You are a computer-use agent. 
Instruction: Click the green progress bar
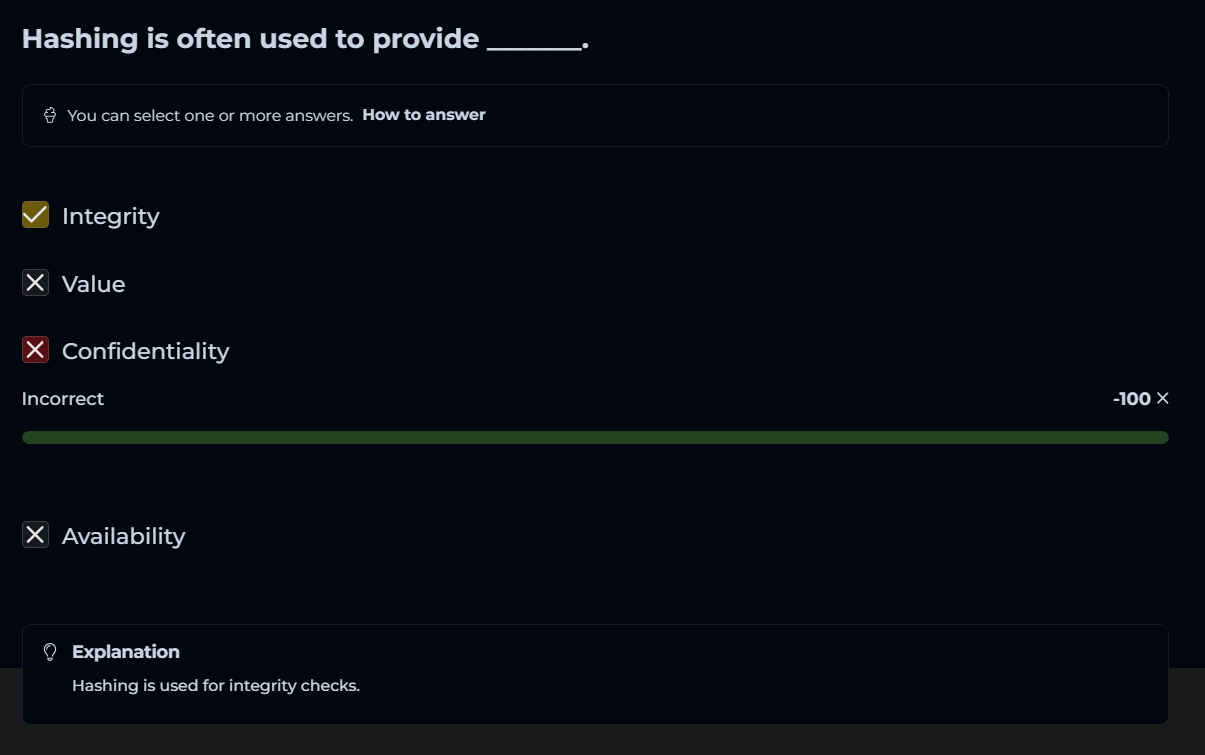595,438
